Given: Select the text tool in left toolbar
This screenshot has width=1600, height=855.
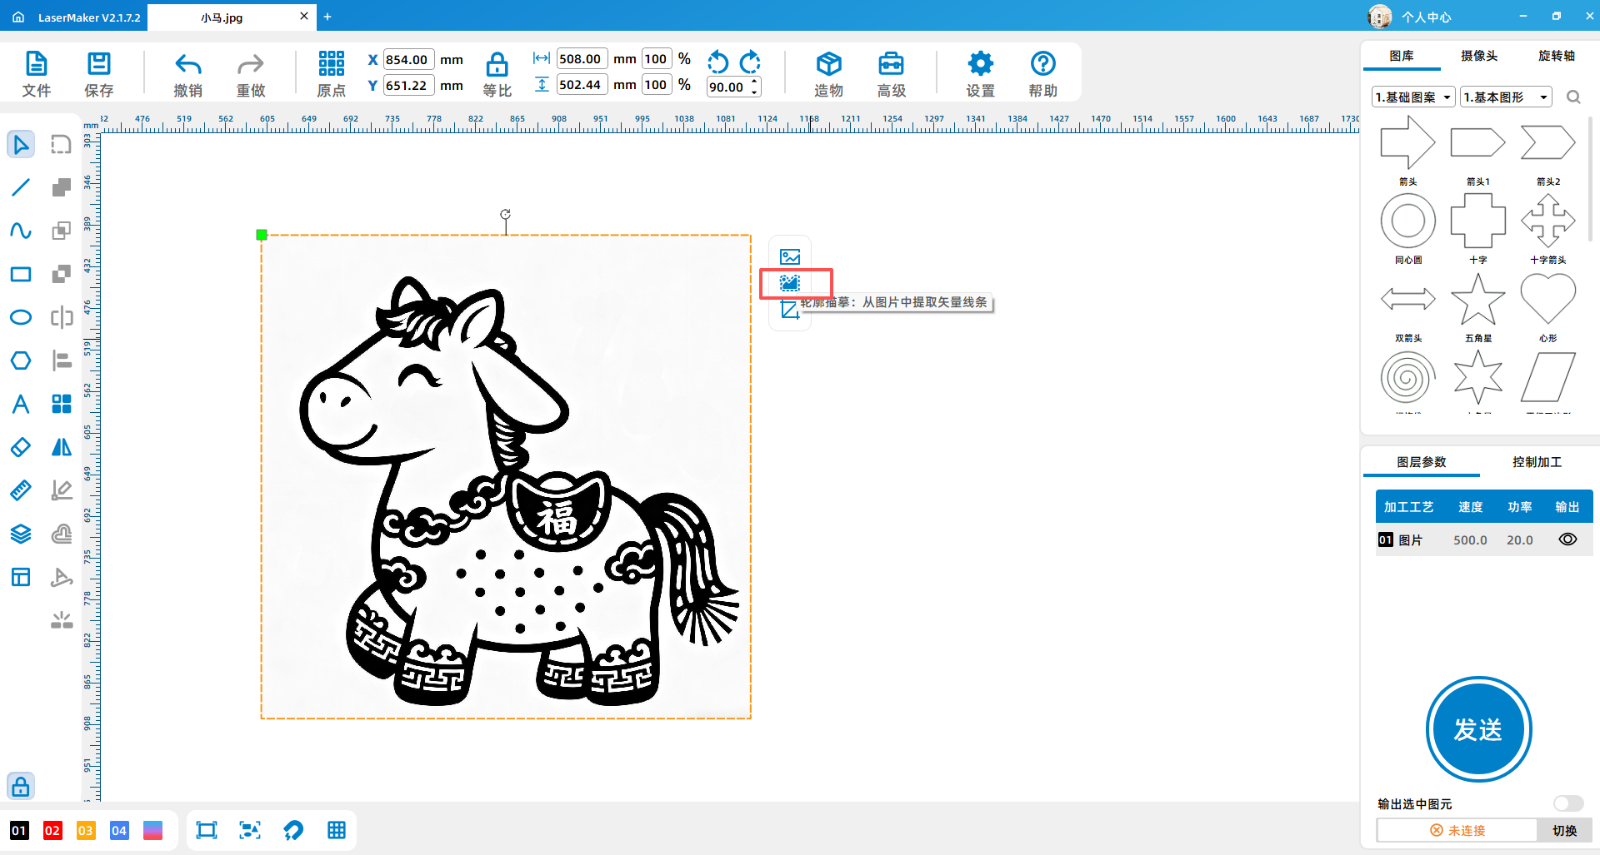Looking at the screenshot, I should click(x=20, y=404).
